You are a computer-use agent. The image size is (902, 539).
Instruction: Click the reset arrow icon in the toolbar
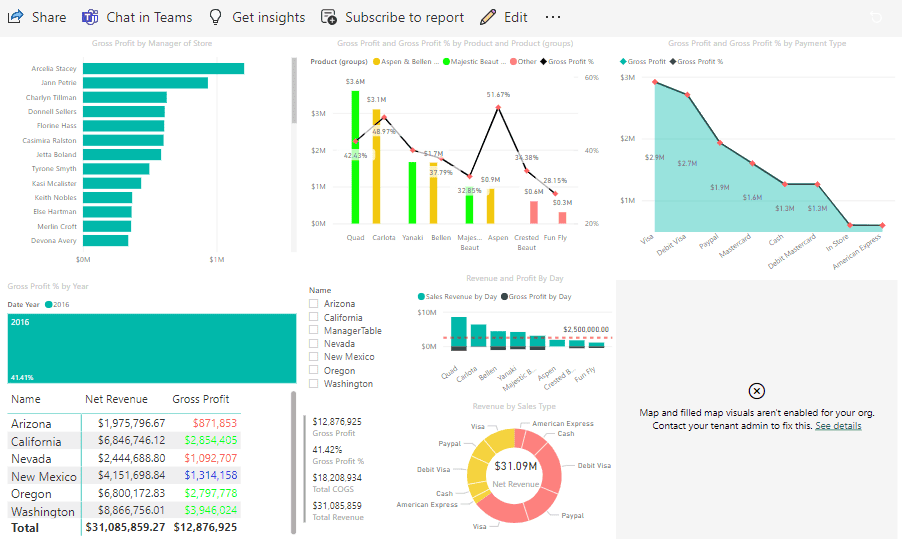(x=876, y=17)
